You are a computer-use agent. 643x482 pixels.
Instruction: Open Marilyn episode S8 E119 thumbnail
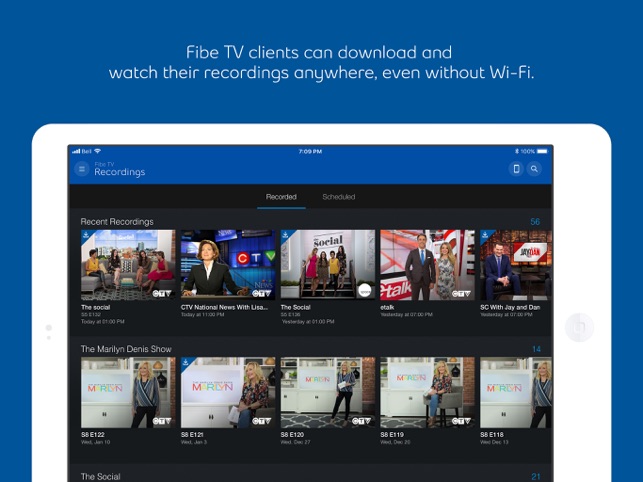point(427,392)
